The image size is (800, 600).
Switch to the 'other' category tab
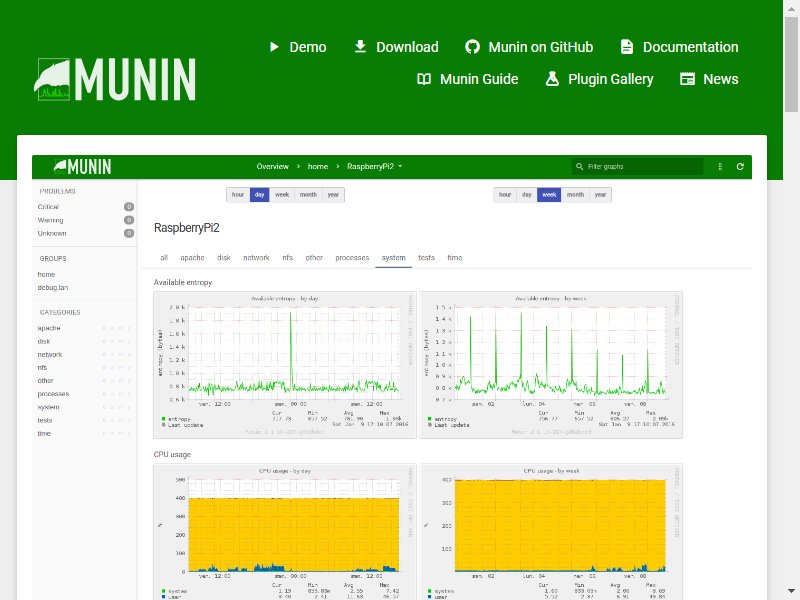tap(314, 258)
